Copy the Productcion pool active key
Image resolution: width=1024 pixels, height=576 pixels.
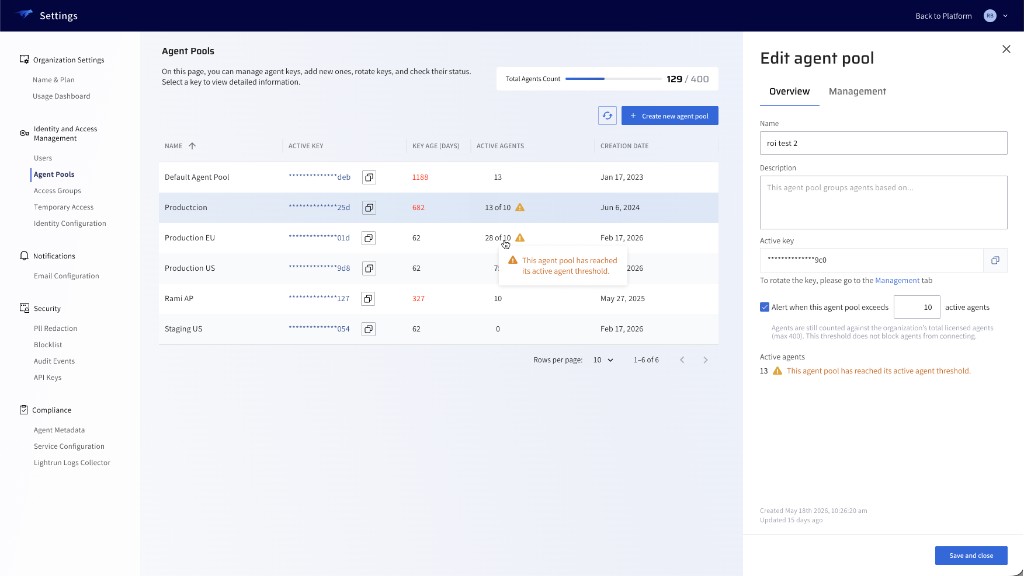[x=368, y=208]
